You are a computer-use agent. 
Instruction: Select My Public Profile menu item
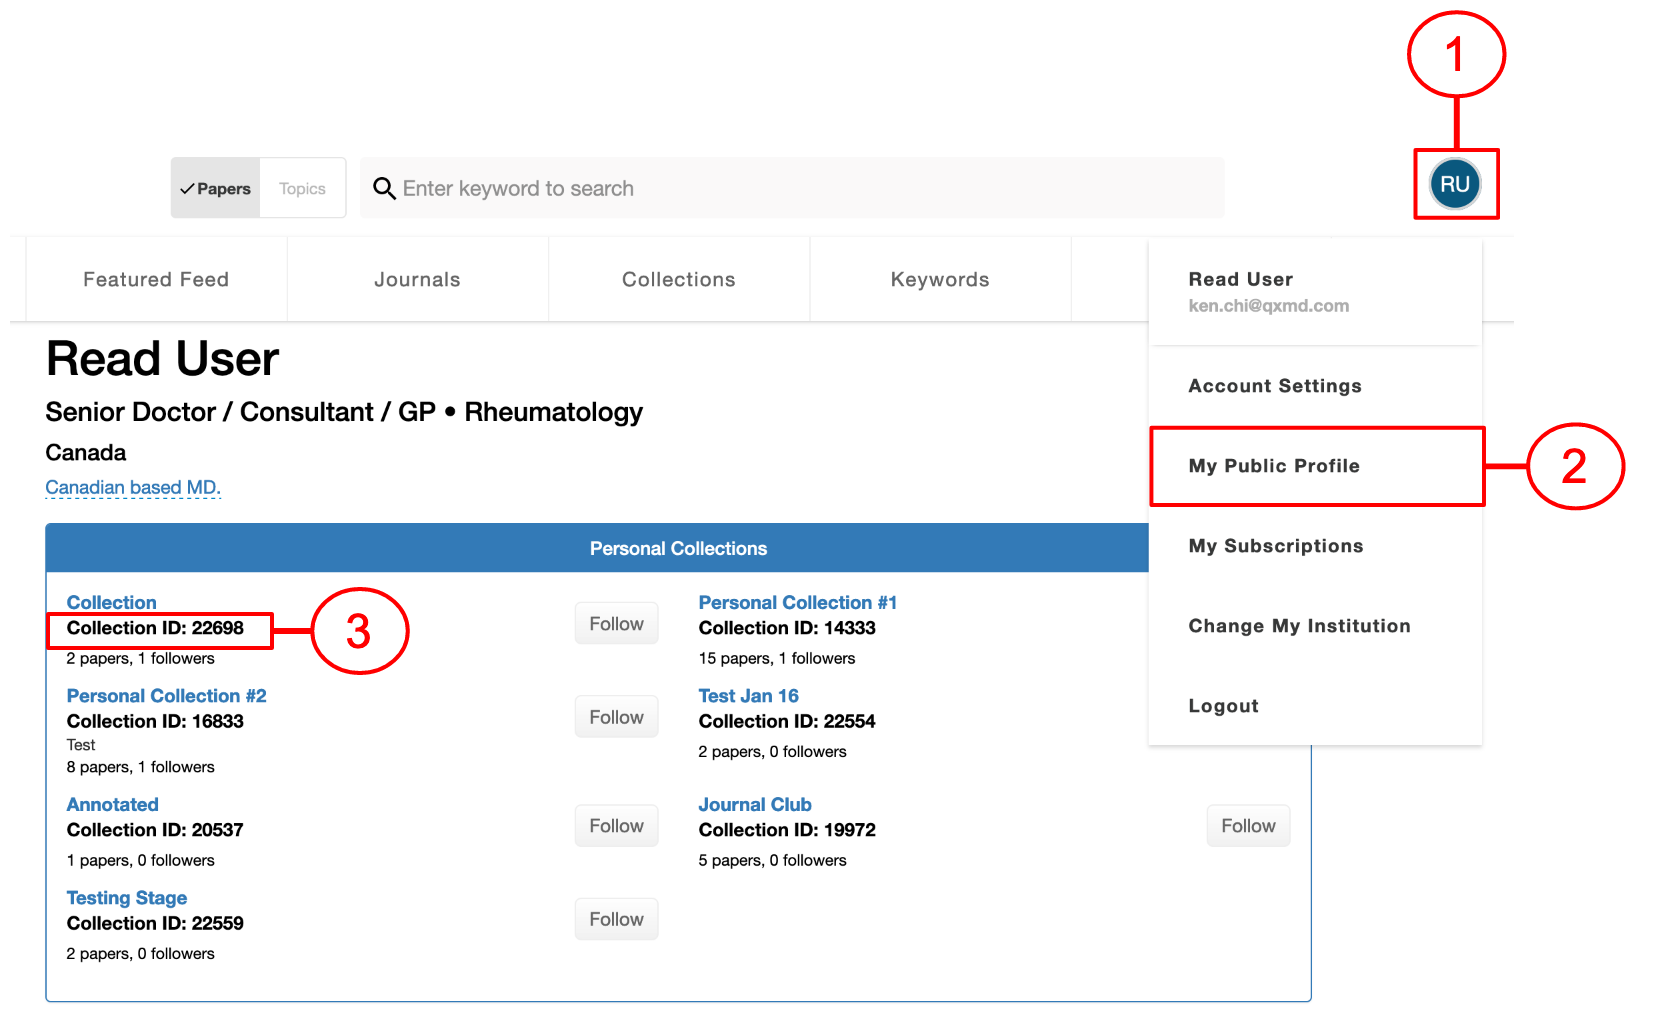[1273, 466]
